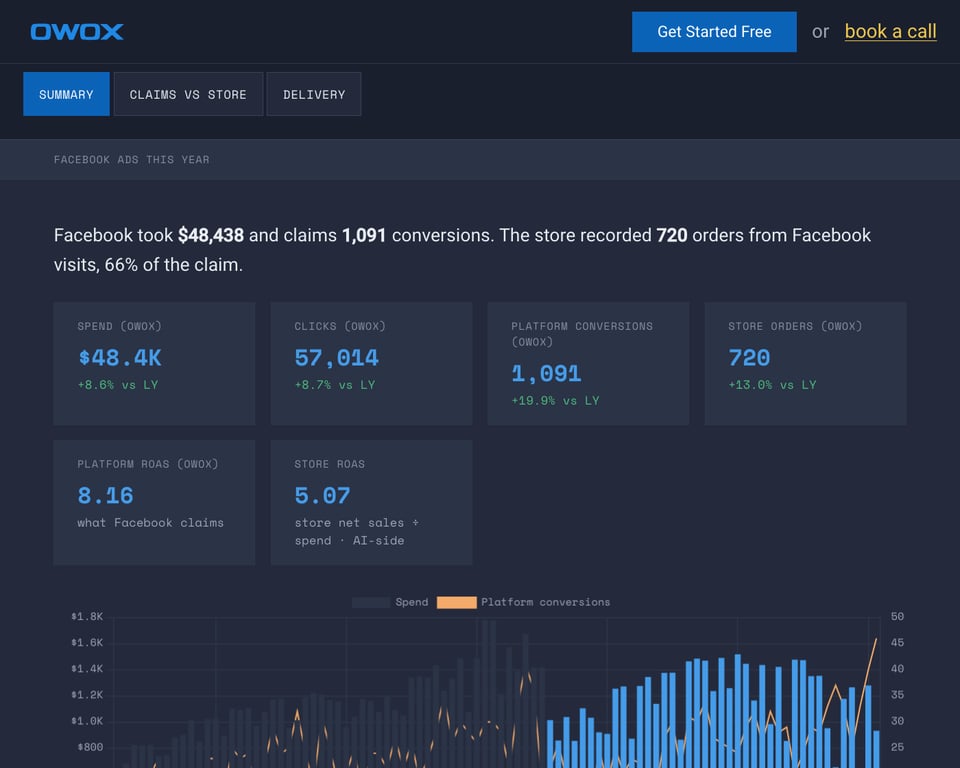Click the Clicks value 57,014
This screenshot has width=960, height=768.
337,358
